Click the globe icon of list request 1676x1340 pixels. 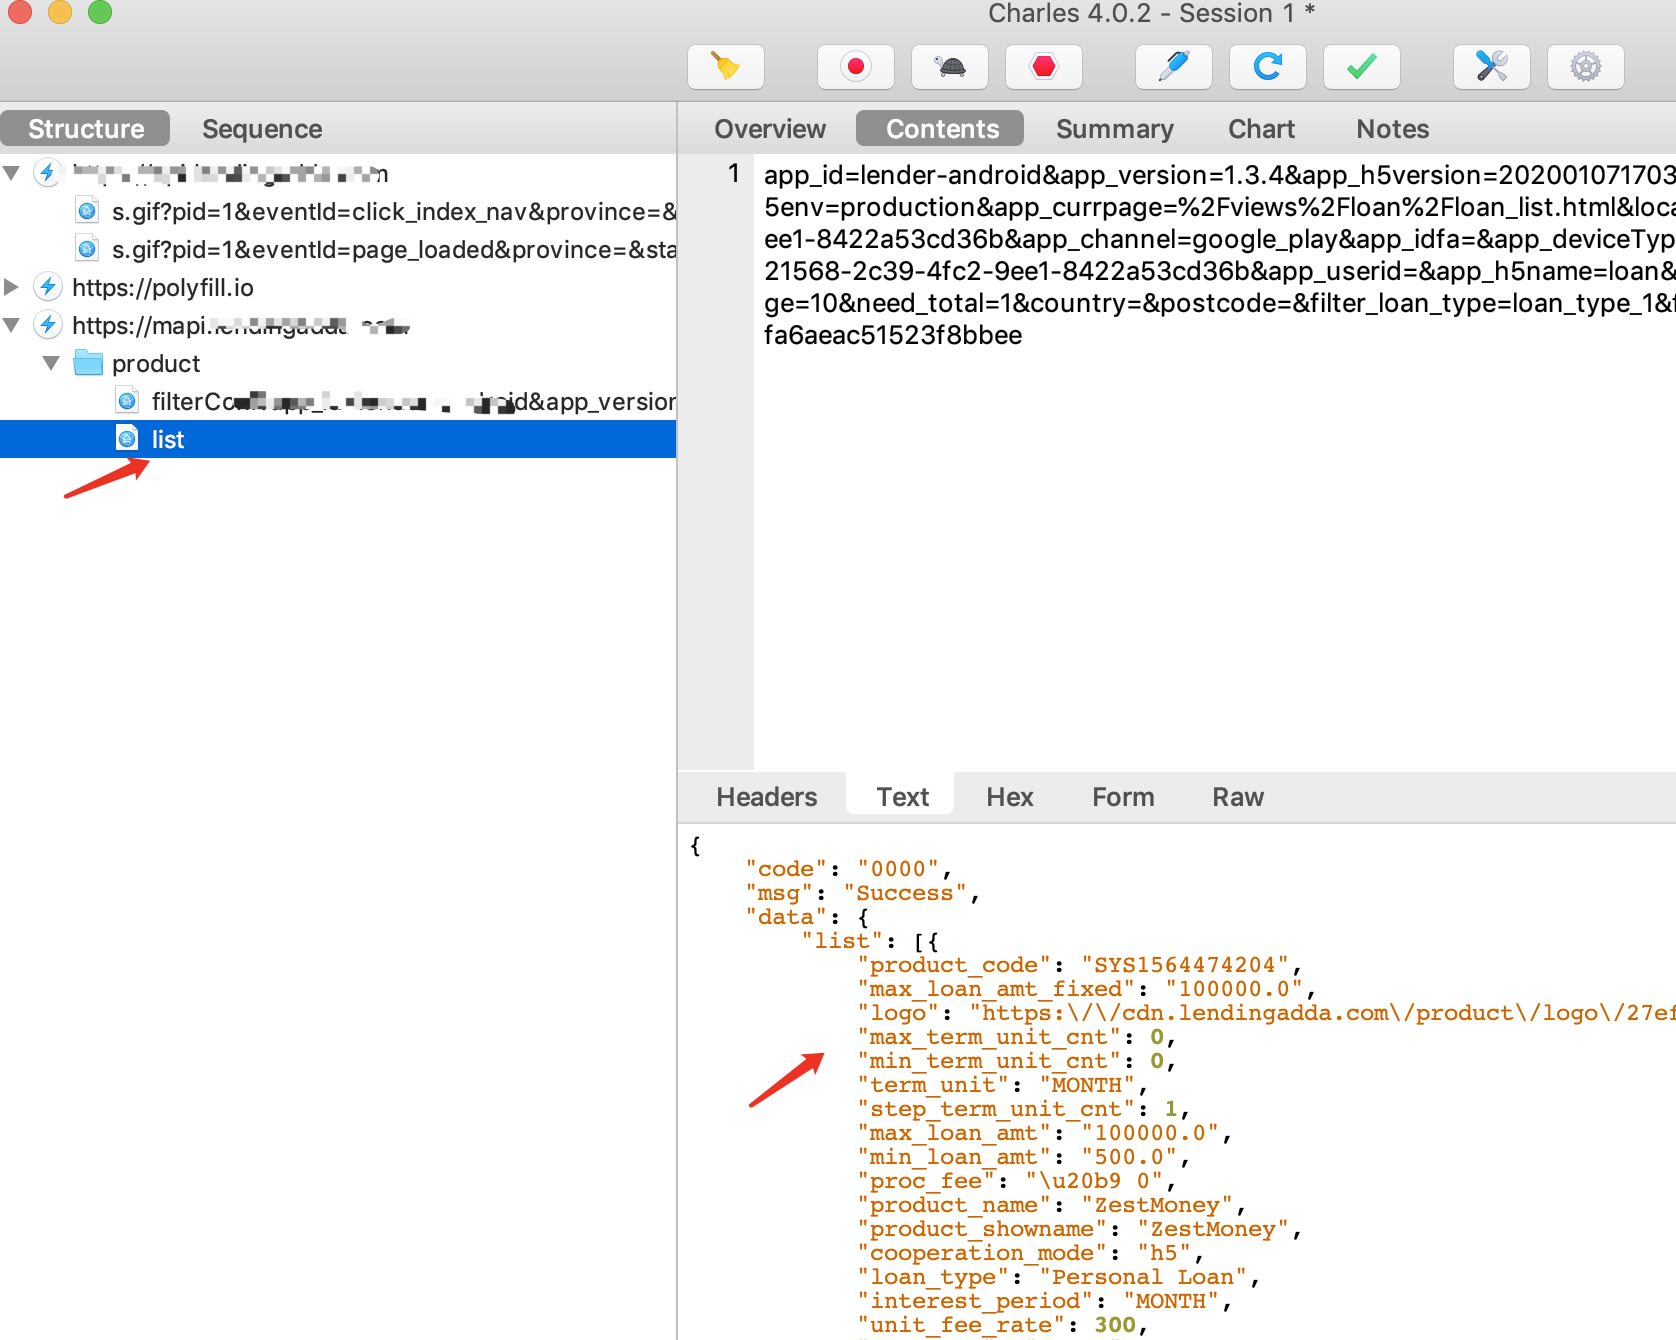pyautogui.click(x=127, y=439)
